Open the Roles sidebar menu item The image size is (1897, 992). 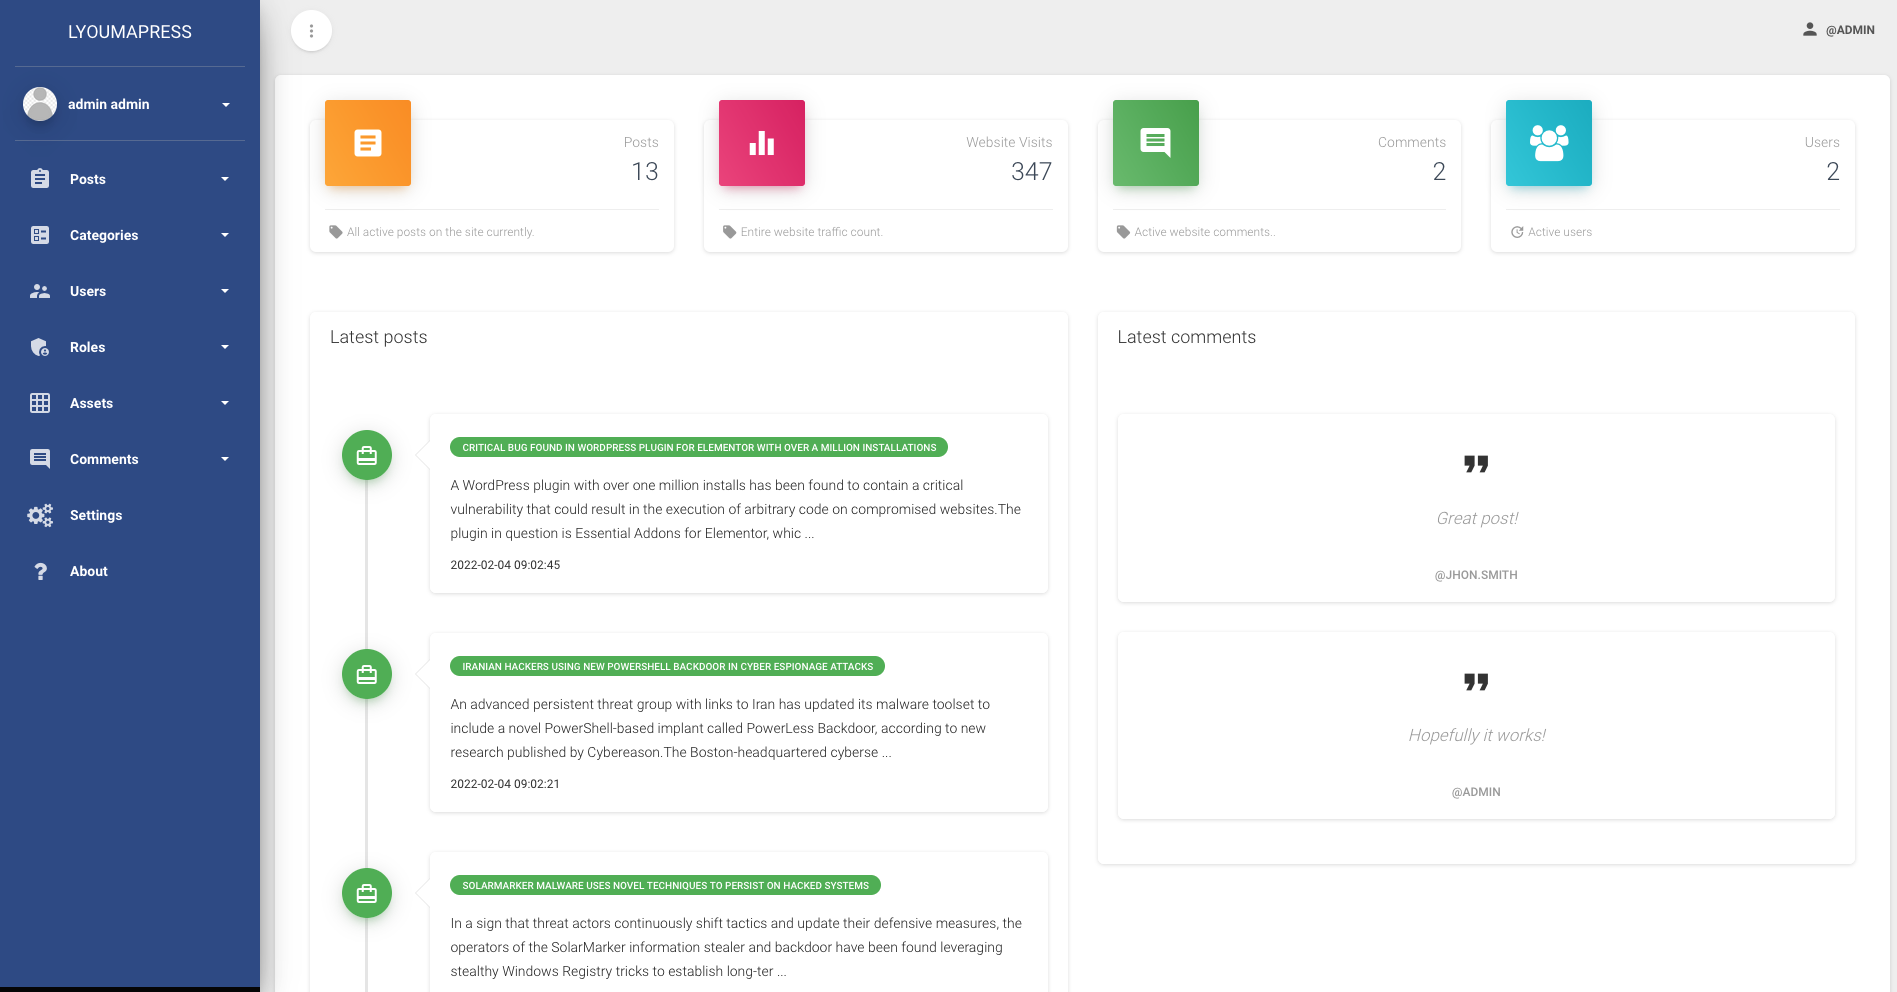pos(130,347)
